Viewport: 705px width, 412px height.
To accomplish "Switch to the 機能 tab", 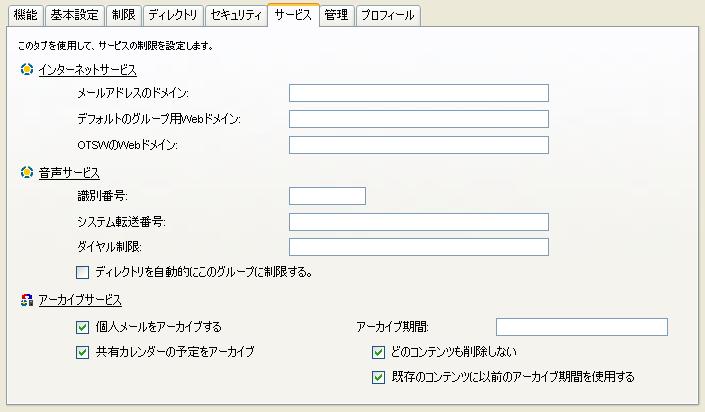I will 26,15.
